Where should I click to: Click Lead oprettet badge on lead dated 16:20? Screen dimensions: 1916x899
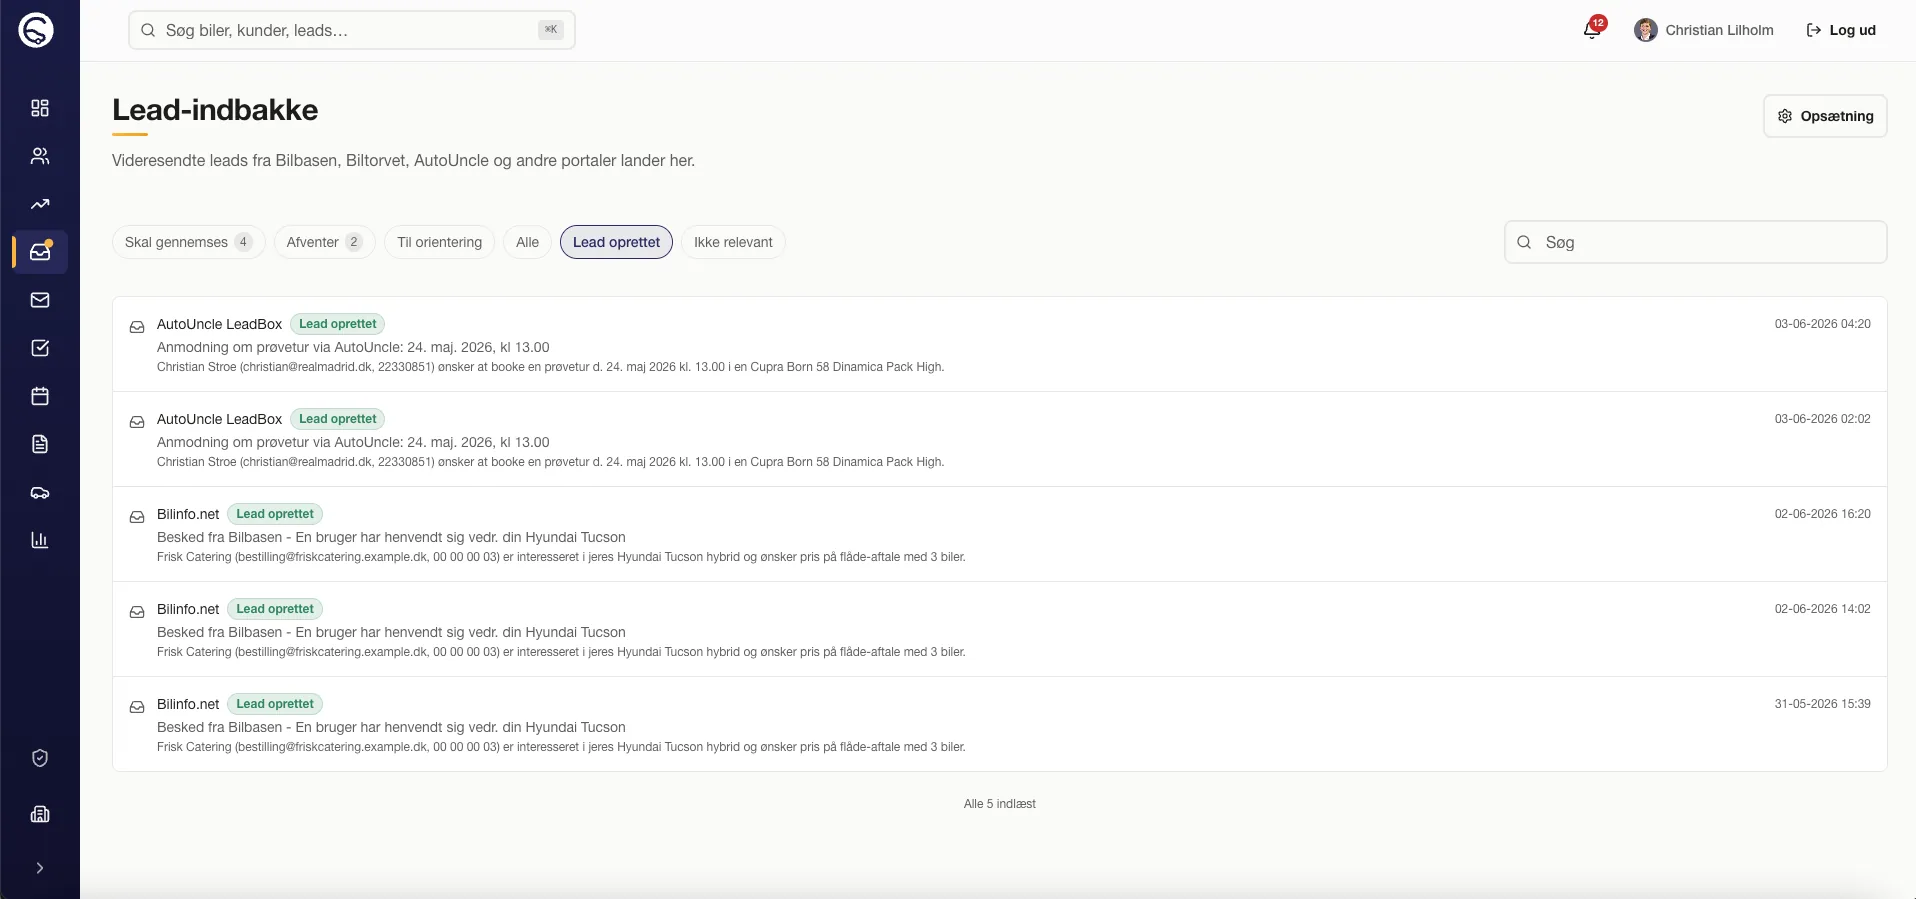[x=275, y=514]
